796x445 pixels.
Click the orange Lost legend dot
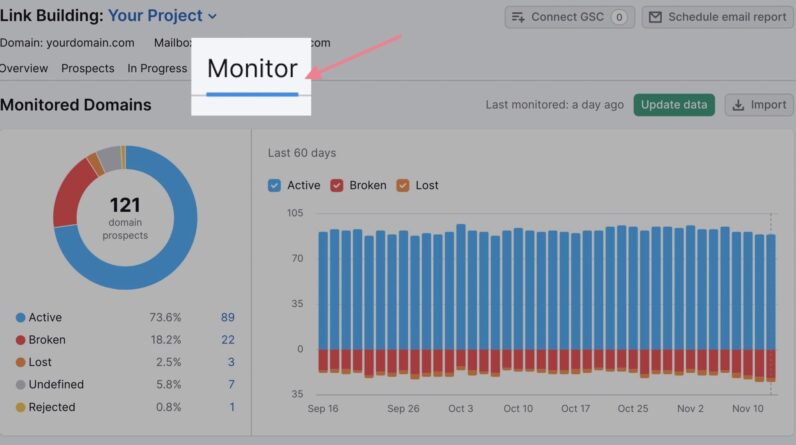click(x=20, y=362)
